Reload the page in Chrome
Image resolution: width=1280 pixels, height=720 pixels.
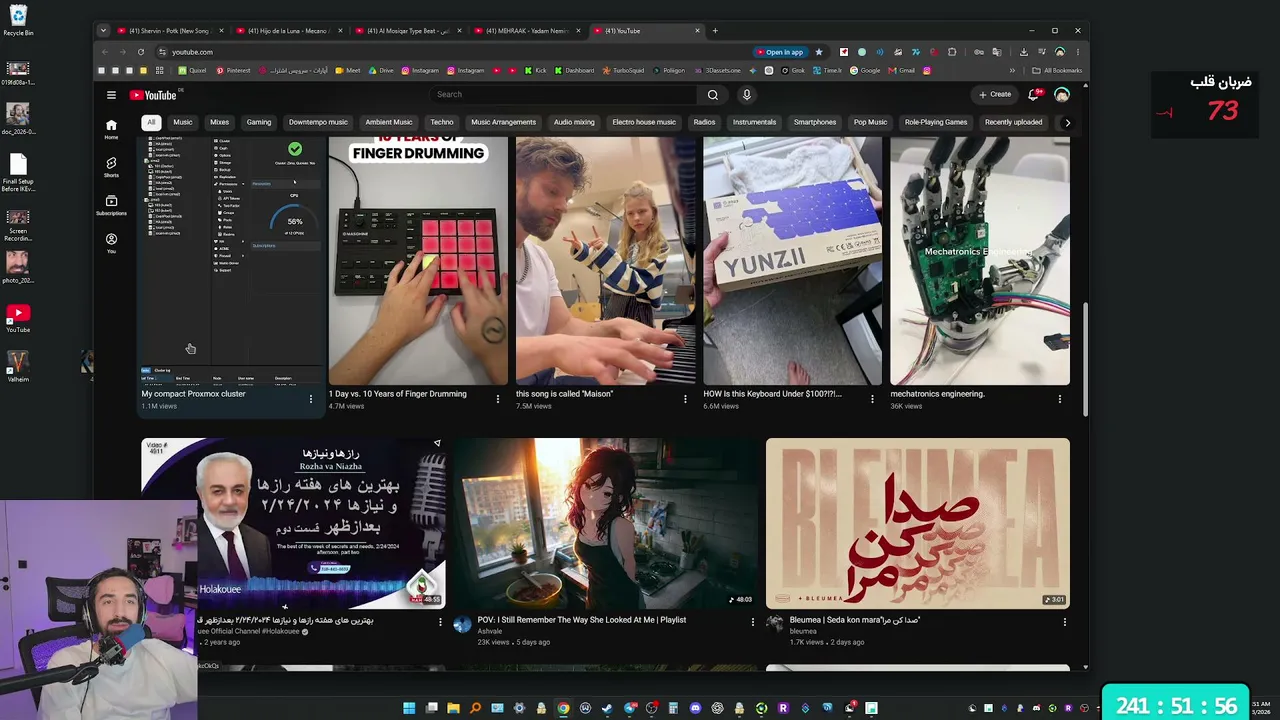(x=141, y=52)
